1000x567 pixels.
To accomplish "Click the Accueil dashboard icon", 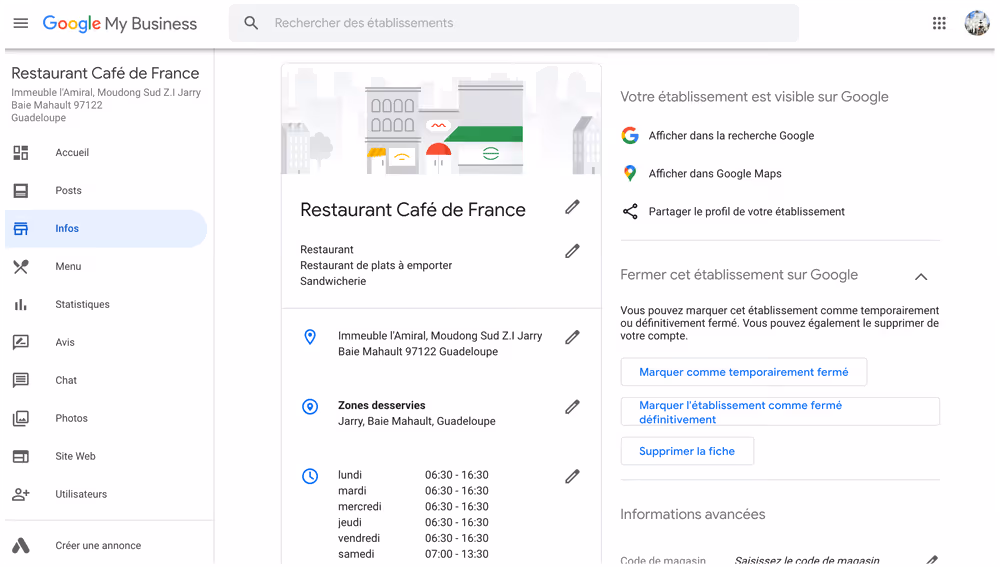I will [21, 152].
